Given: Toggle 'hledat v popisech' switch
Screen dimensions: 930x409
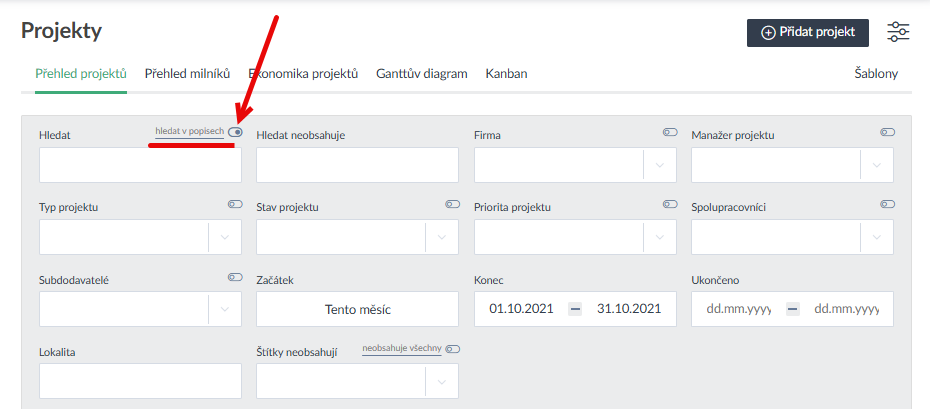Looking at the screenshot, I should (235, 132).
